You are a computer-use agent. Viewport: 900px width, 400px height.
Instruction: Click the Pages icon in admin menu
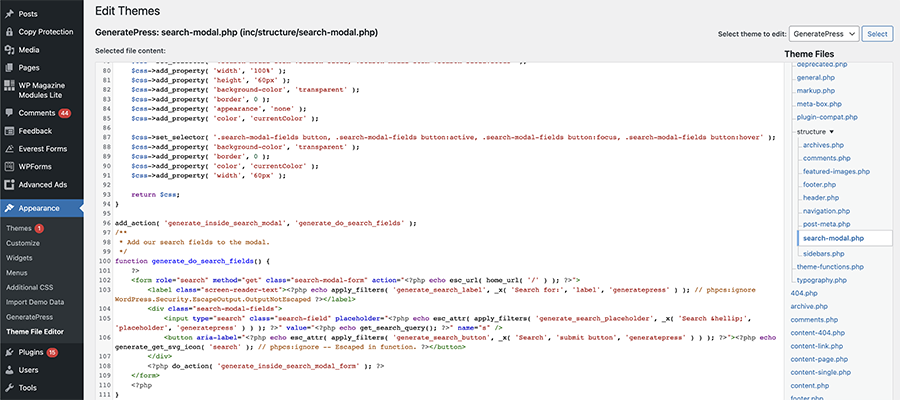coord(9,67)
